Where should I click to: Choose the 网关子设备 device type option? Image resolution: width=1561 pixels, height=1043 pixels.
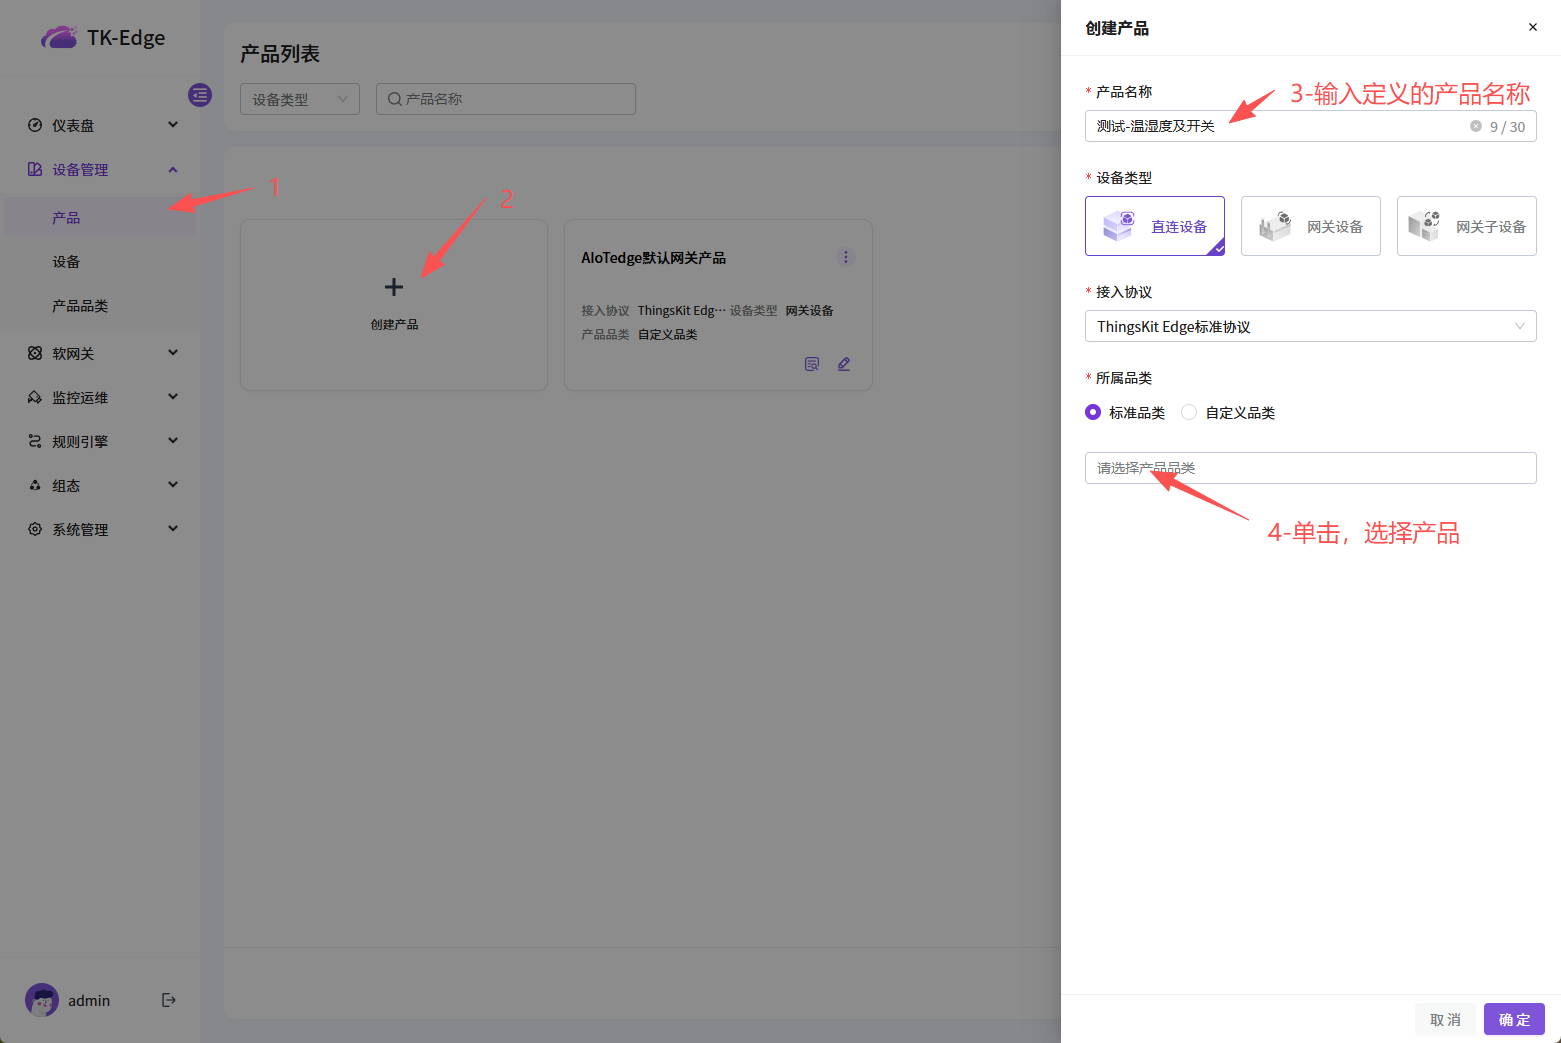tap(1466, 226)
